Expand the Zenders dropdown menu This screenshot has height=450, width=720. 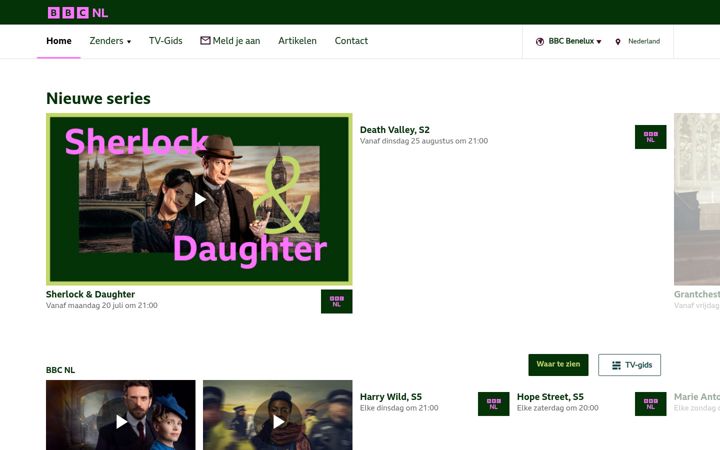tap(110, 41)
